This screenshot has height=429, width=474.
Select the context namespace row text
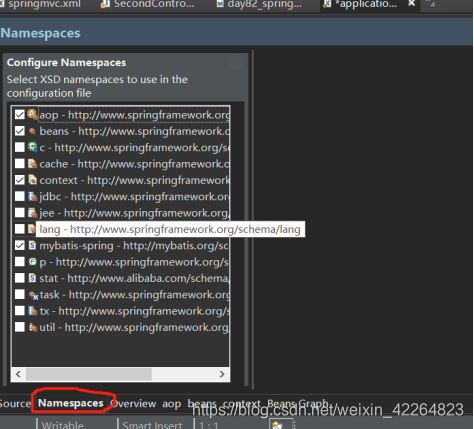coord(134,180)
